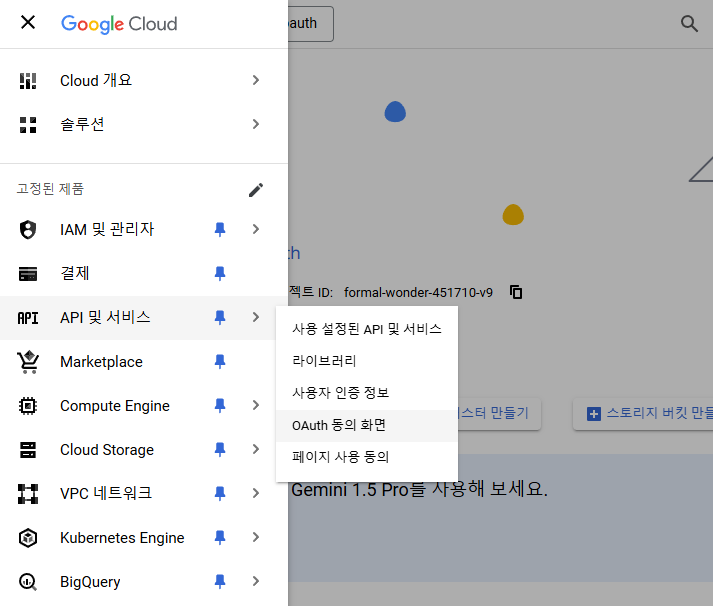The height and width of the screenshot is (606, 713).
Task: Click project ID text formal-wonder-451710-v9
Action: click(418, 292)
